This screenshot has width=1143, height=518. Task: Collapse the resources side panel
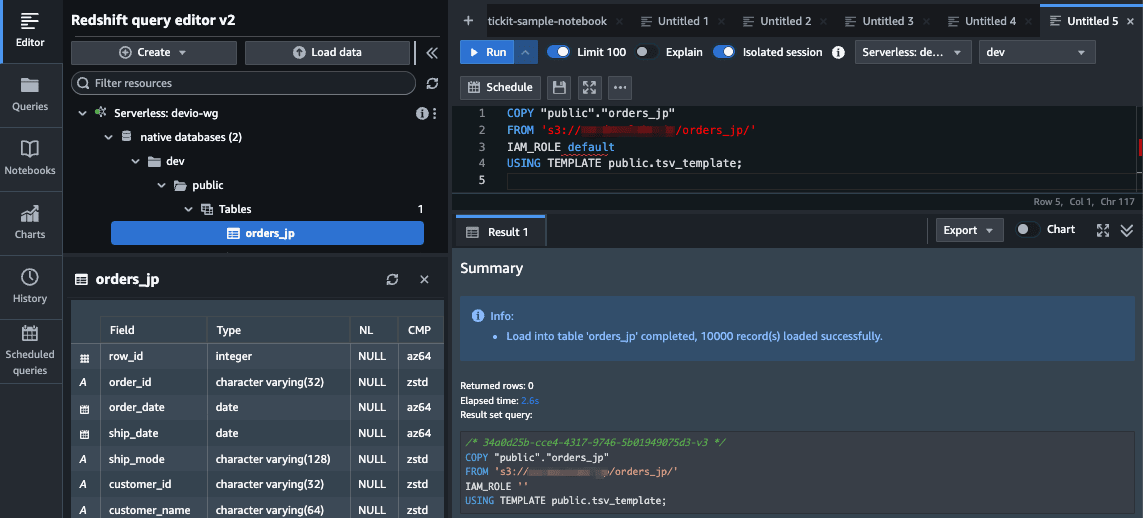(432, 52)
